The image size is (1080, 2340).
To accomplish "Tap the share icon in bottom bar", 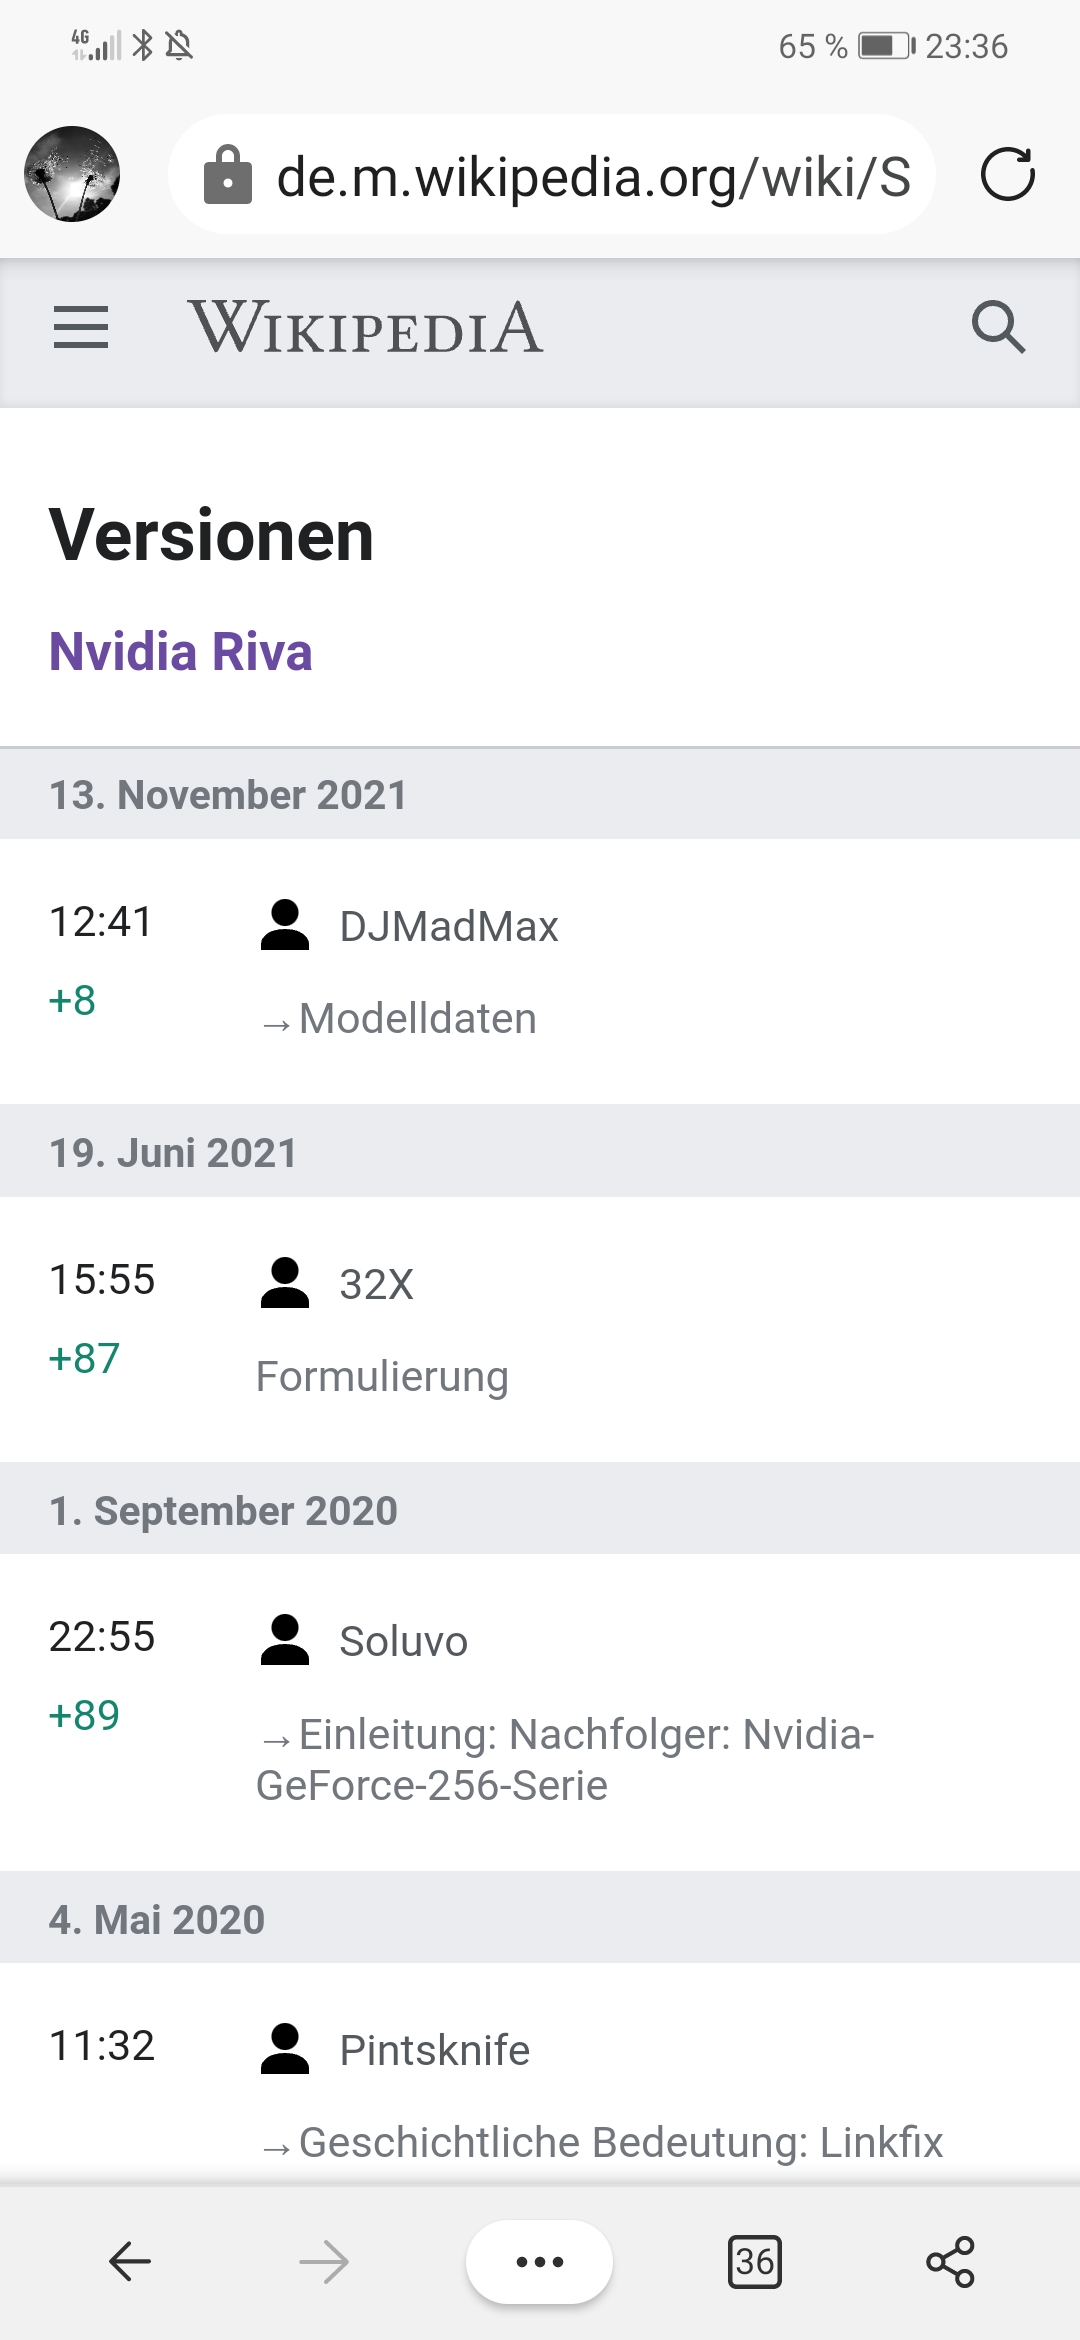I will coord(950,2261).
